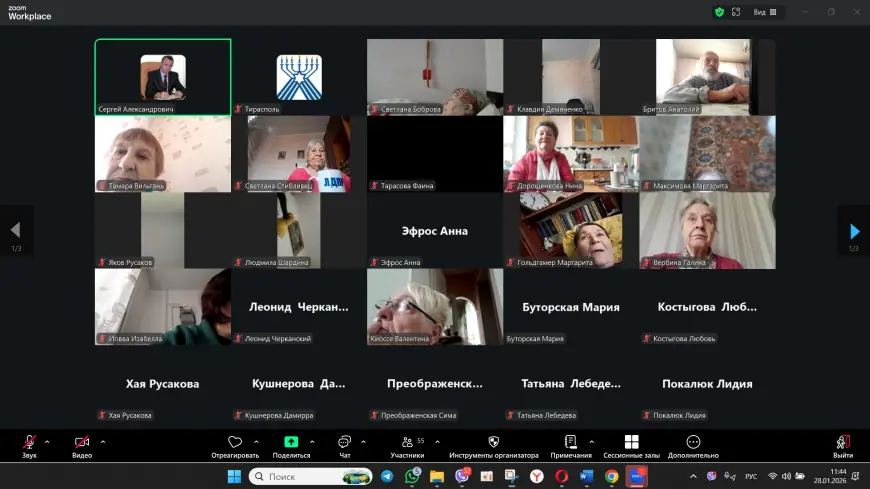
Task: Toggle the full screen icon beside Вид
Action: point(736,12)
